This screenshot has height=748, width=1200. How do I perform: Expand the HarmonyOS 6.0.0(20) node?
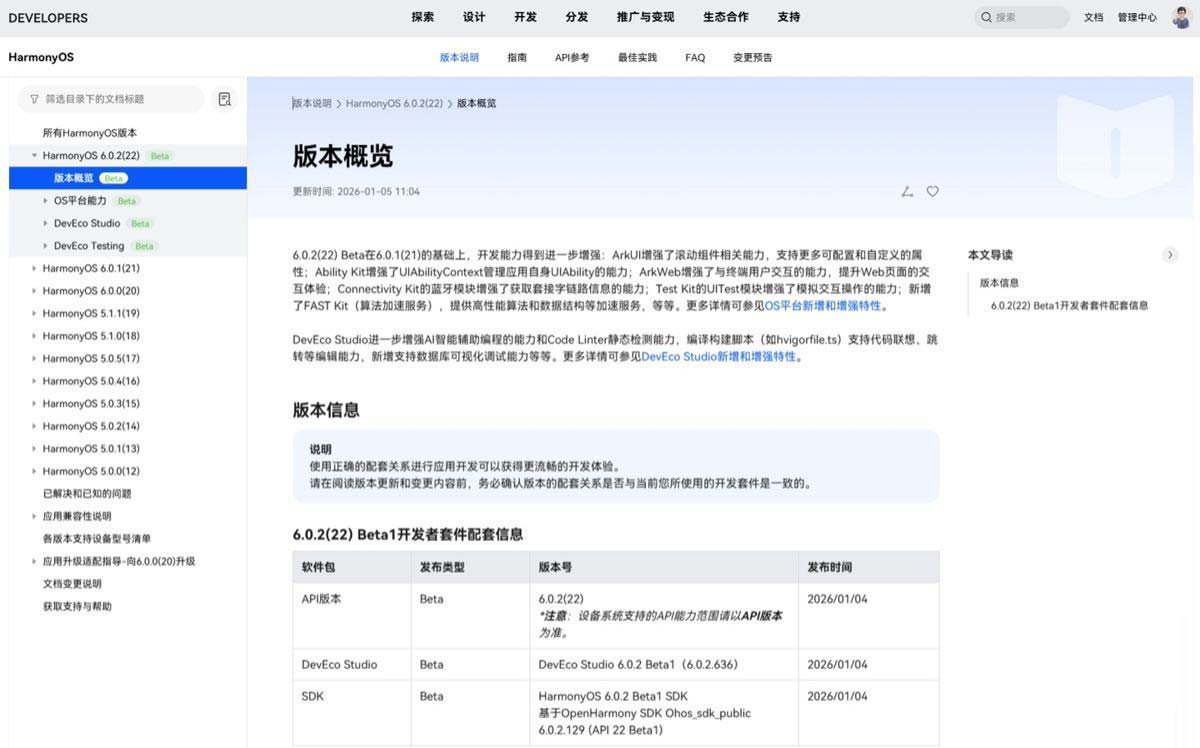[34, 291]
